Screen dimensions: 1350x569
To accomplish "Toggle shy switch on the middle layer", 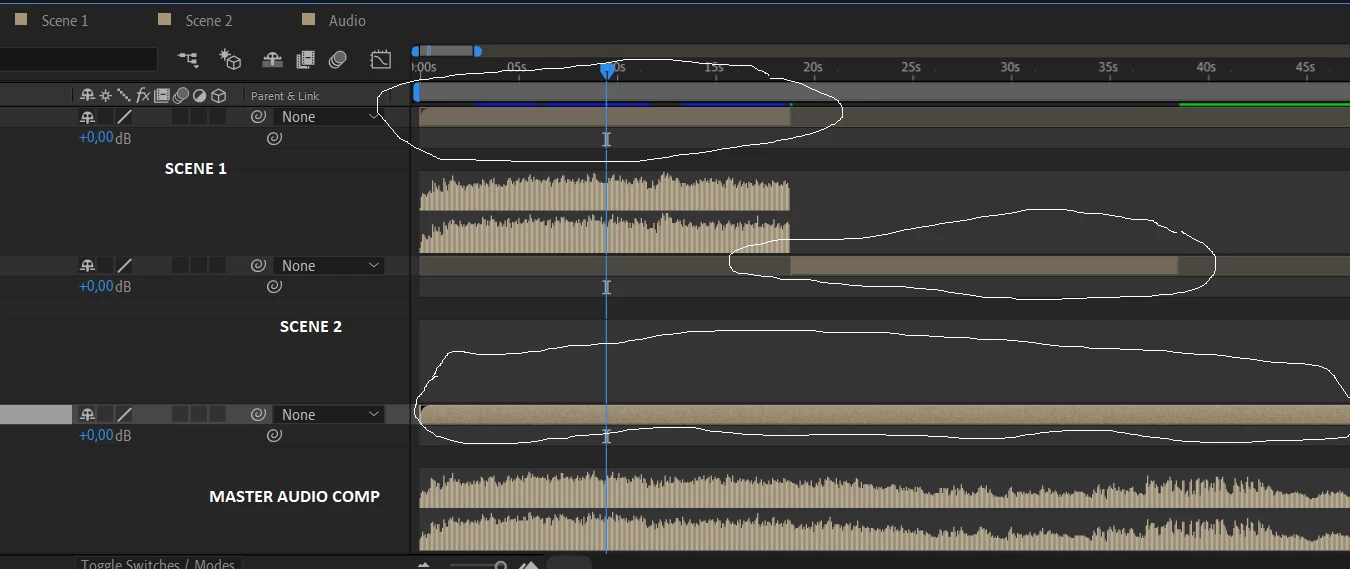I will [88, 265].
